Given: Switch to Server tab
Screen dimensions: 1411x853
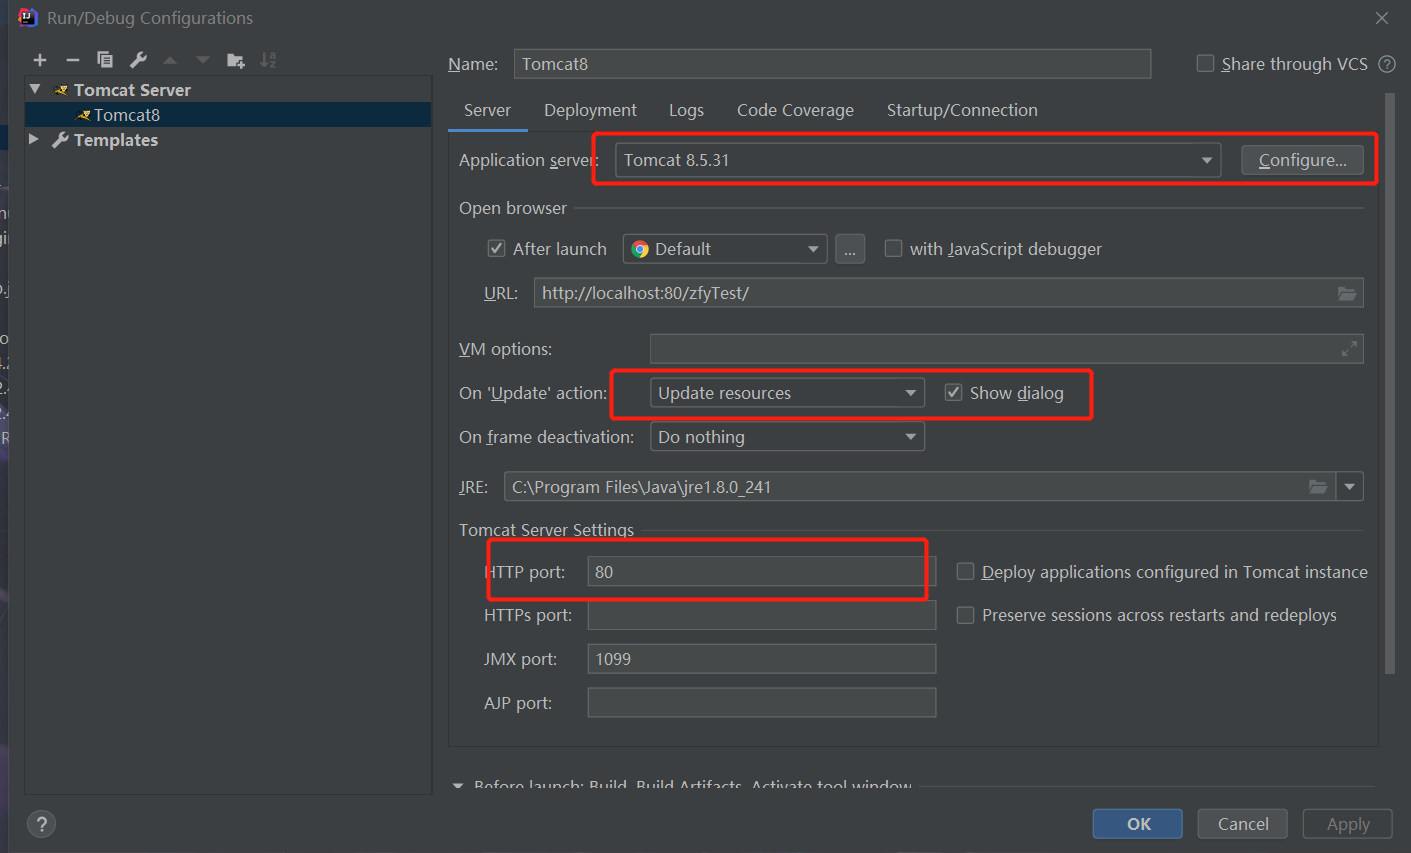Looking at the screenshot, I should pyautogui.click(x=487, y=110).
